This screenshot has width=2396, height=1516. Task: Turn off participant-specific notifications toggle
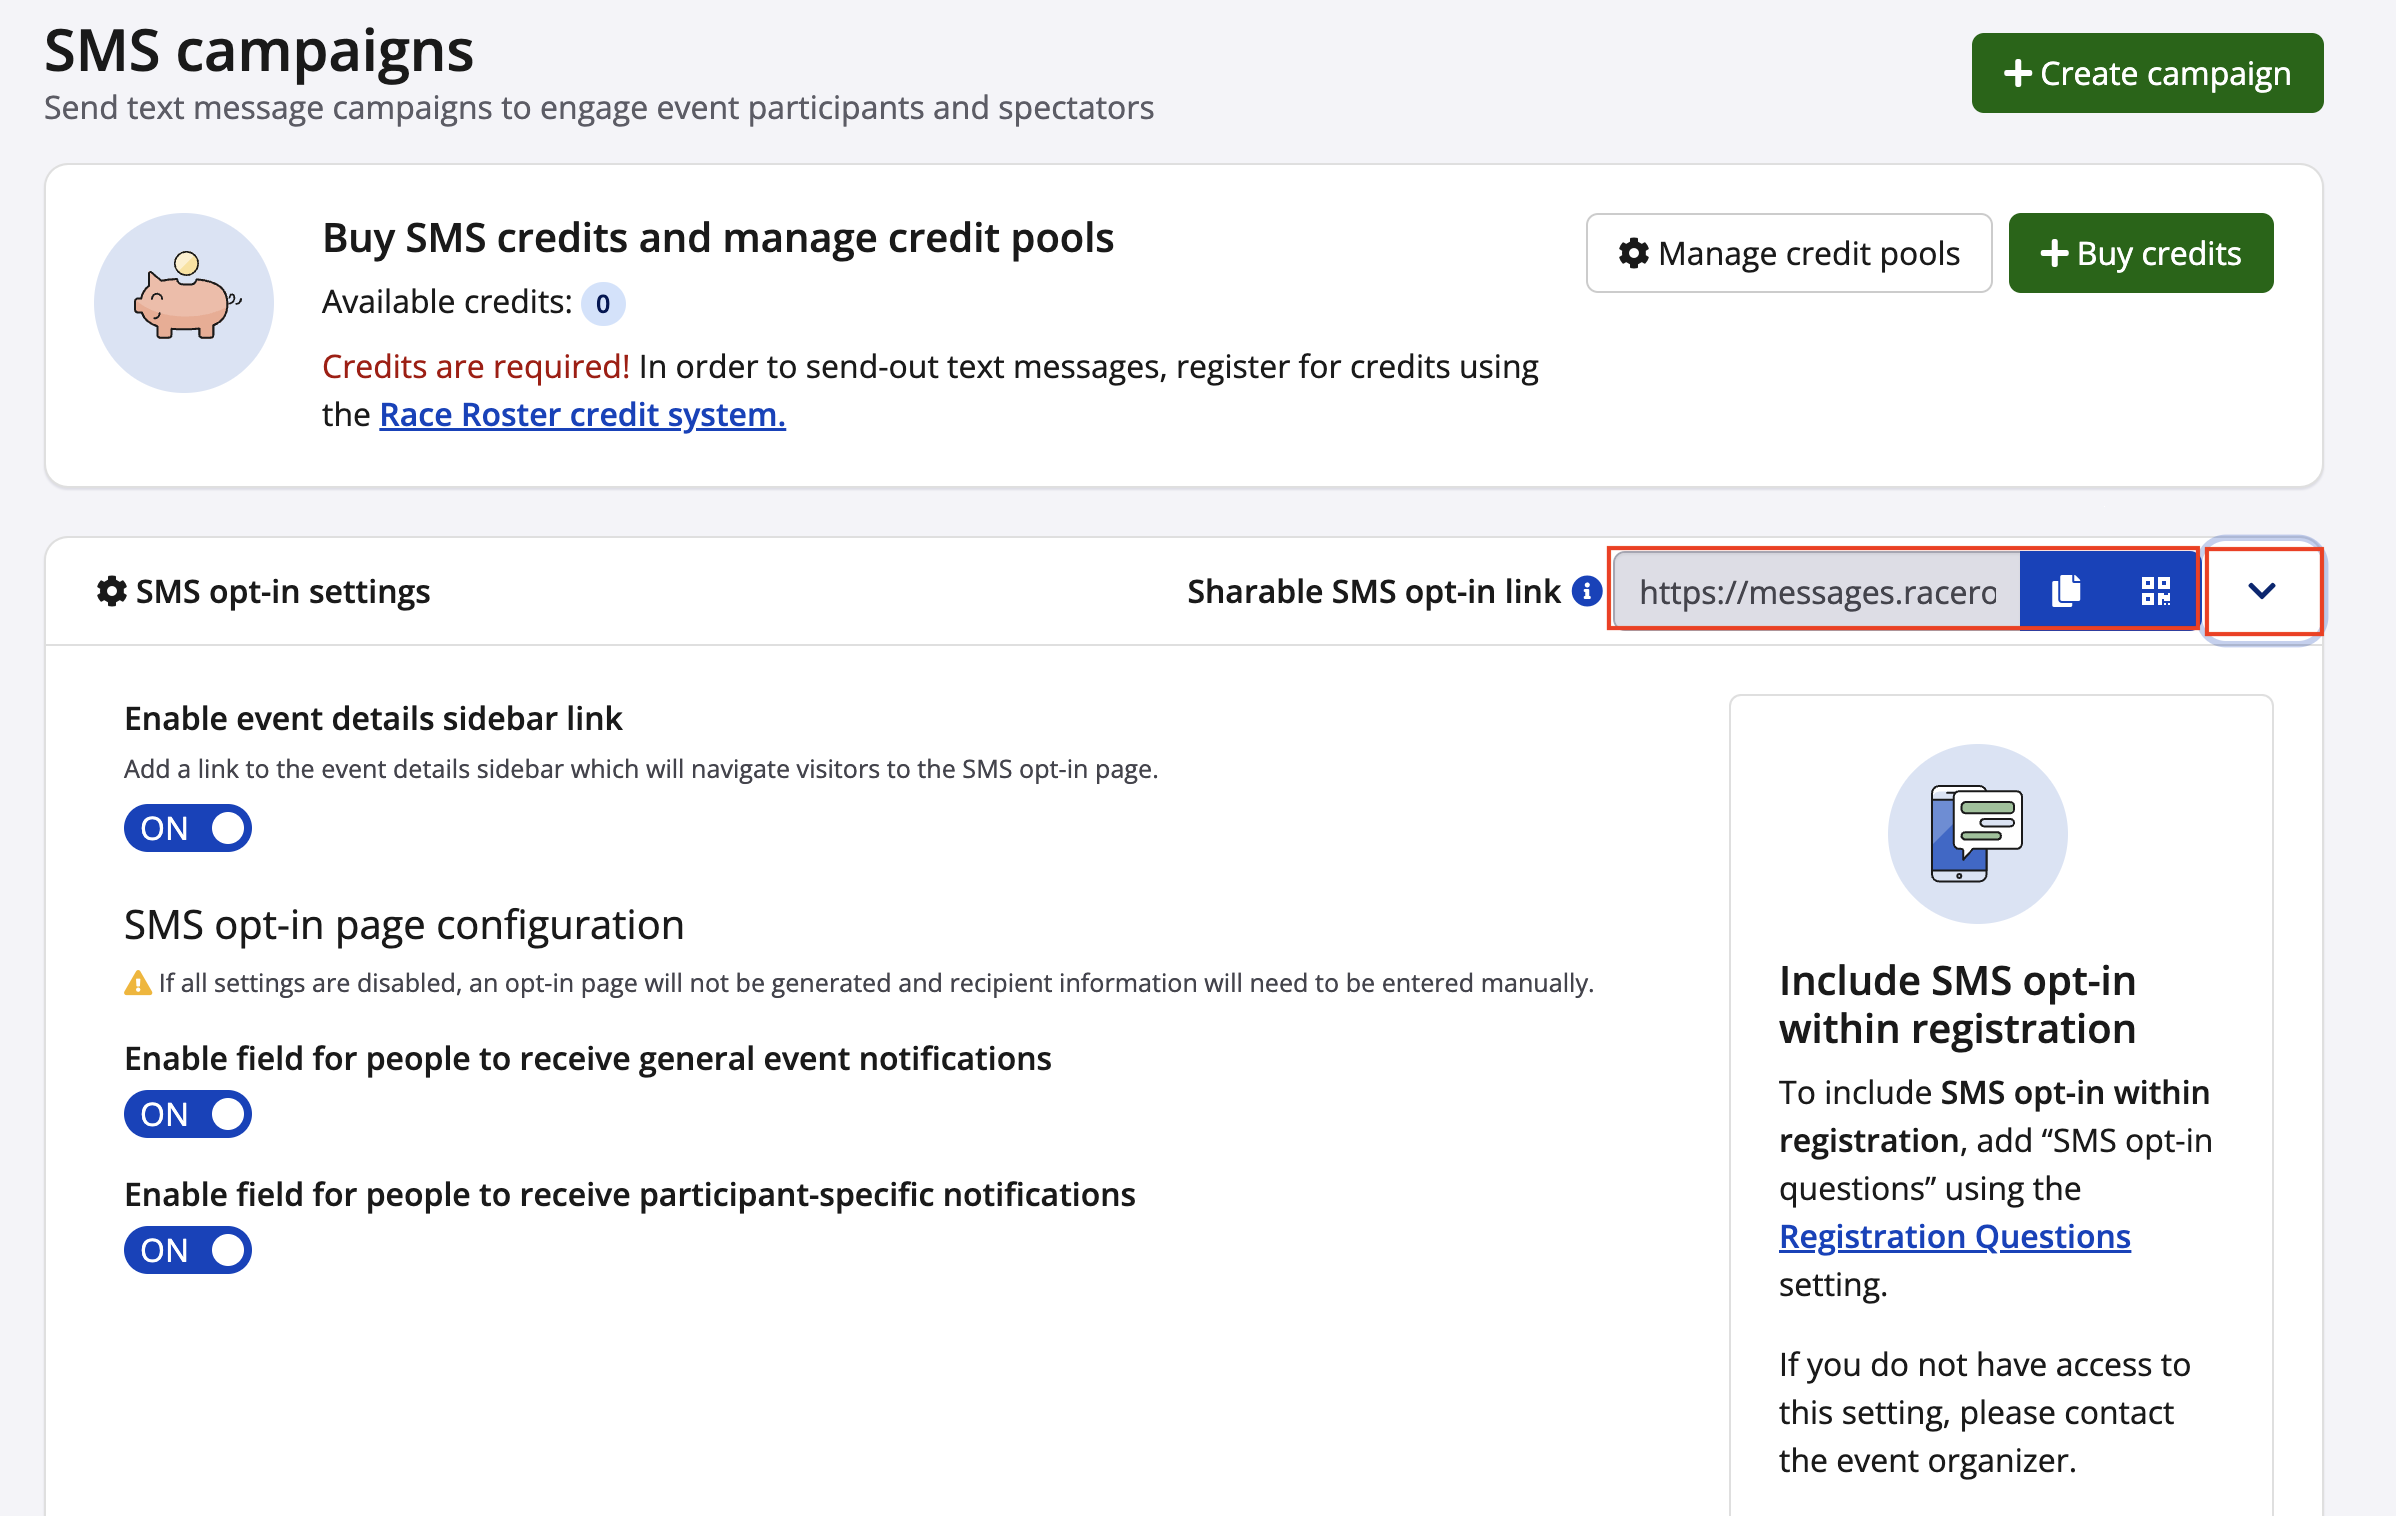(188, 1250)
